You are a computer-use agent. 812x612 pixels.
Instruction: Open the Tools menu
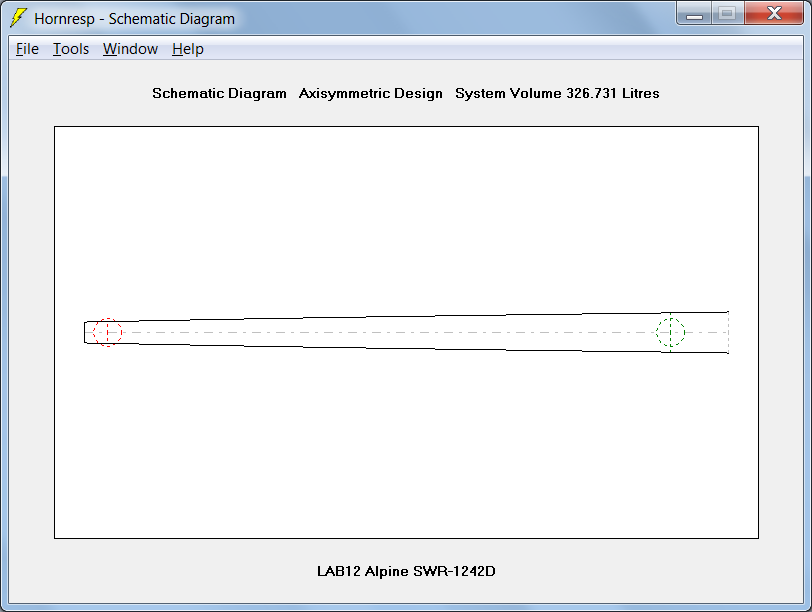click(x=71, y=49)
